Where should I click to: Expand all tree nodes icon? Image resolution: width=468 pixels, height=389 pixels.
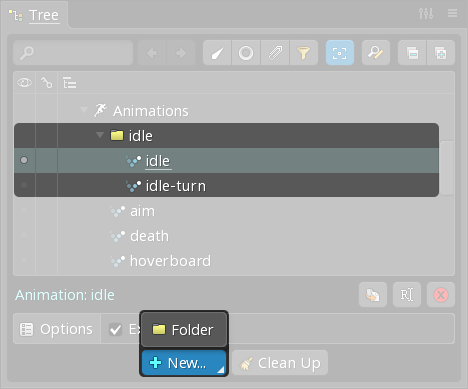click(x=441, y=53)
